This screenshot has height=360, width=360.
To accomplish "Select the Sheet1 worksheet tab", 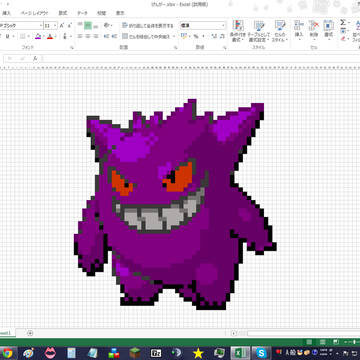I will pos(6,333).
